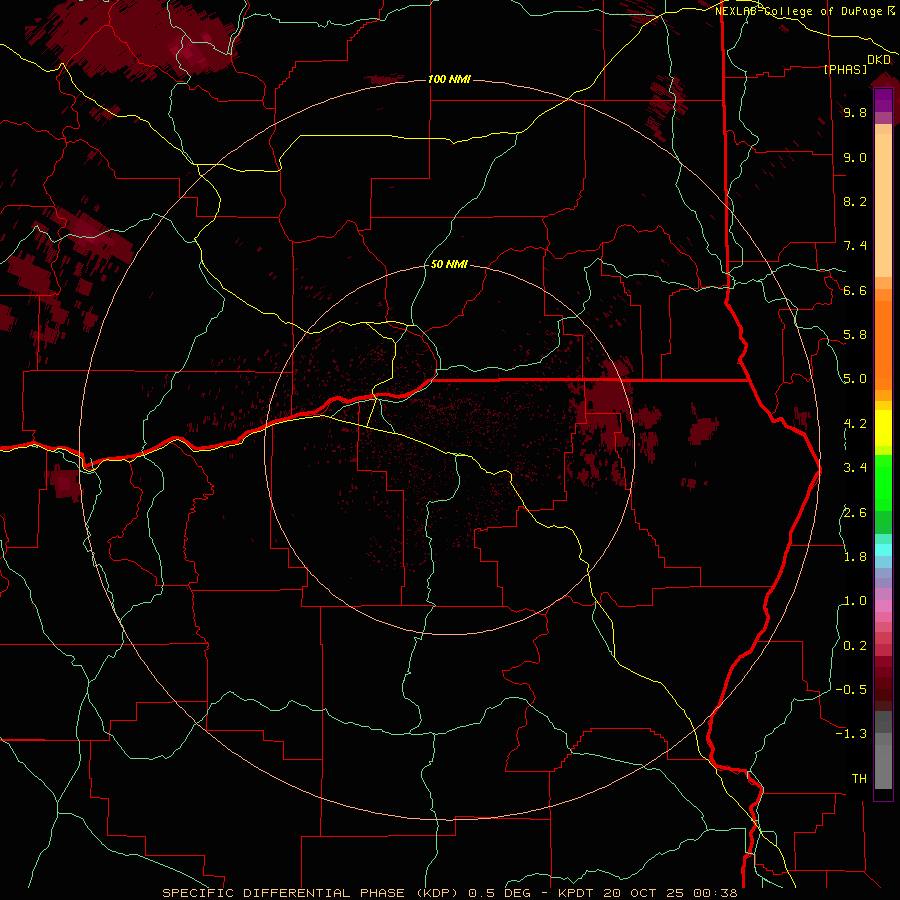
Task: Click the orange segment of the color bar
Action: (883, 346)
